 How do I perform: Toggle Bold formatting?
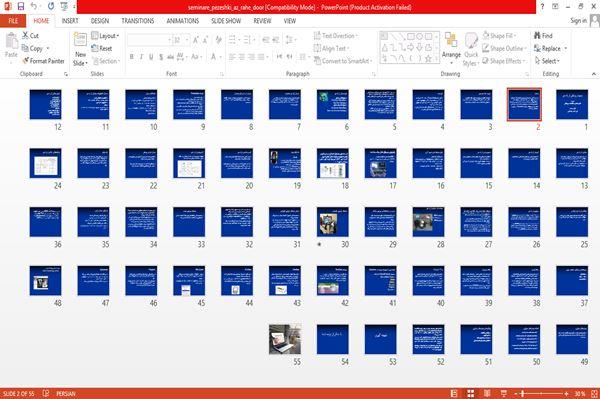coord(132,57)
